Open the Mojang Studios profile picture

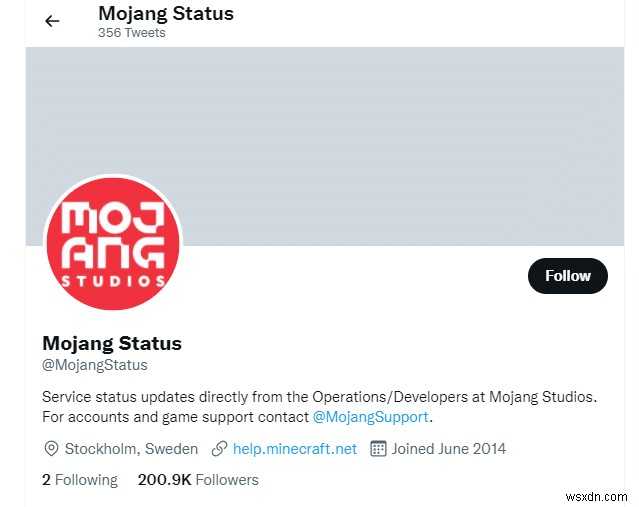(112, 244)
